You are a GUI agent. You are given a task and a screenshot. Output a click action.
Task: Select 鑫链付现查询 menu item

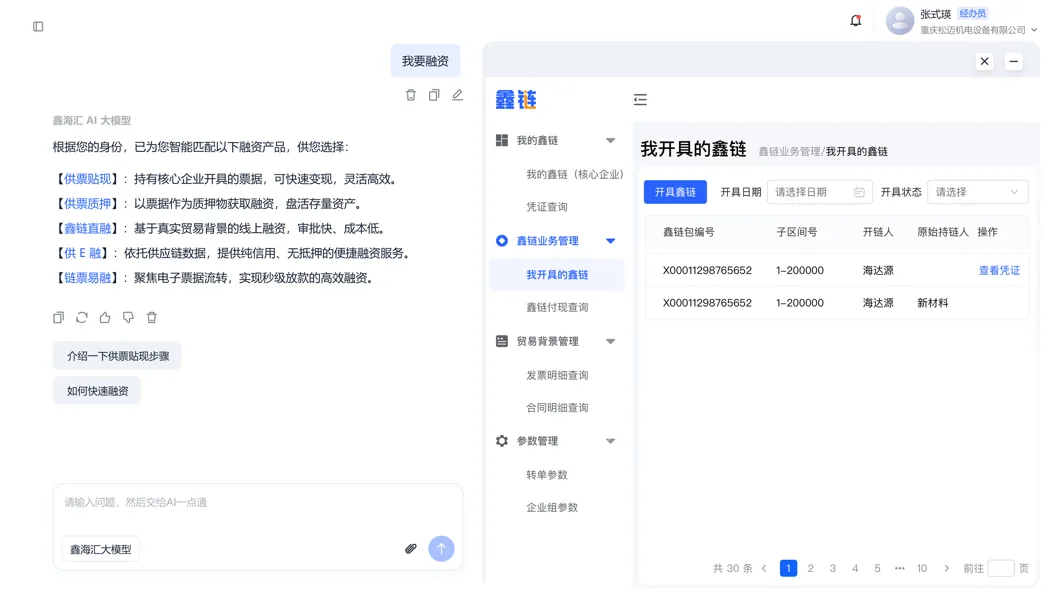coord(557,308)
